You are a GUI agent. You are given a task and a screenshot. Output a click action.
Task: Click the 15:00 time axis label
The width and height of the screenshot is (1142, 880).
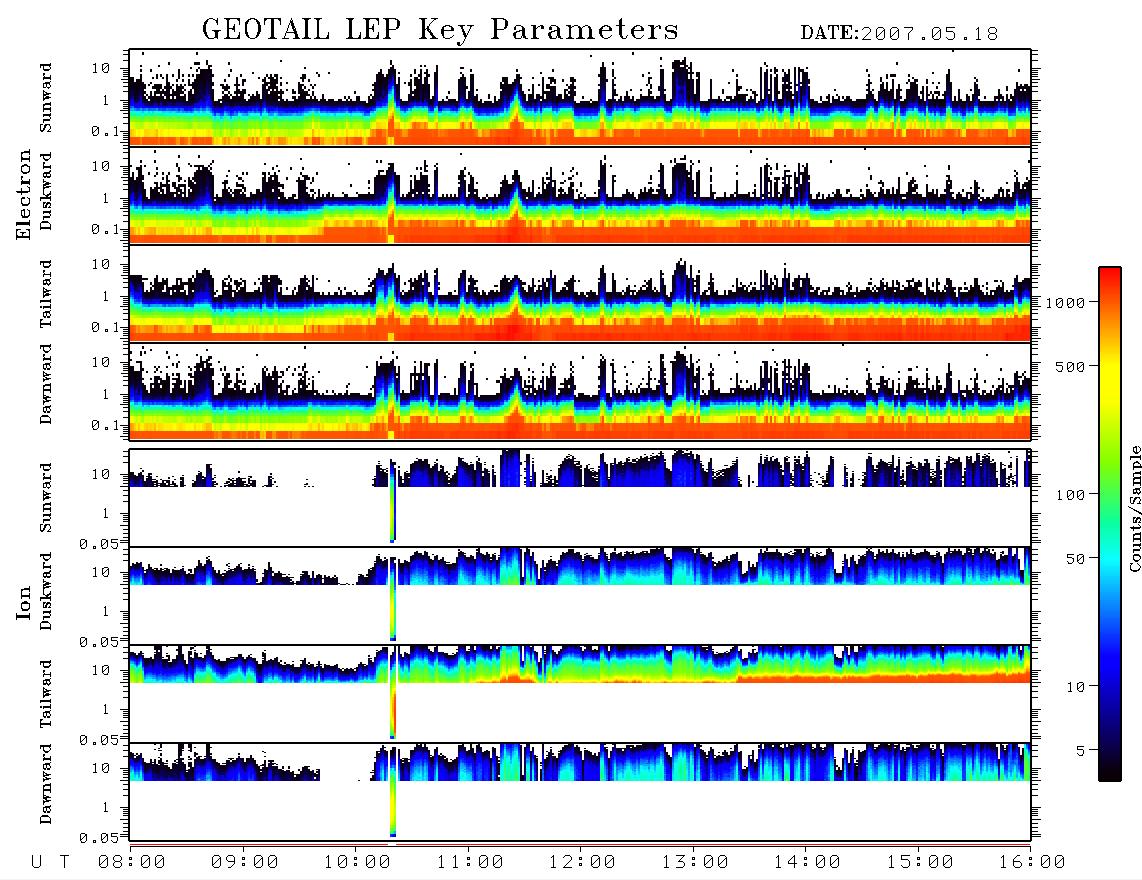(x=921, y=862)
